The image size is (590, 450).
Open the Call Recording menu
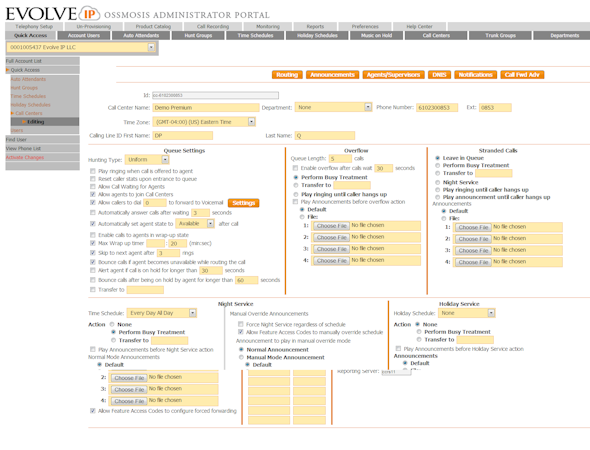tap(213, 26)
